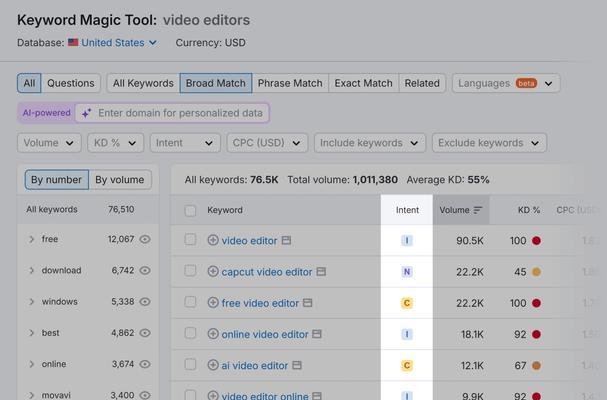Expand the 'windows' keyword group
The width and height of the screenshot is (607, 400).
coord(32,302)
